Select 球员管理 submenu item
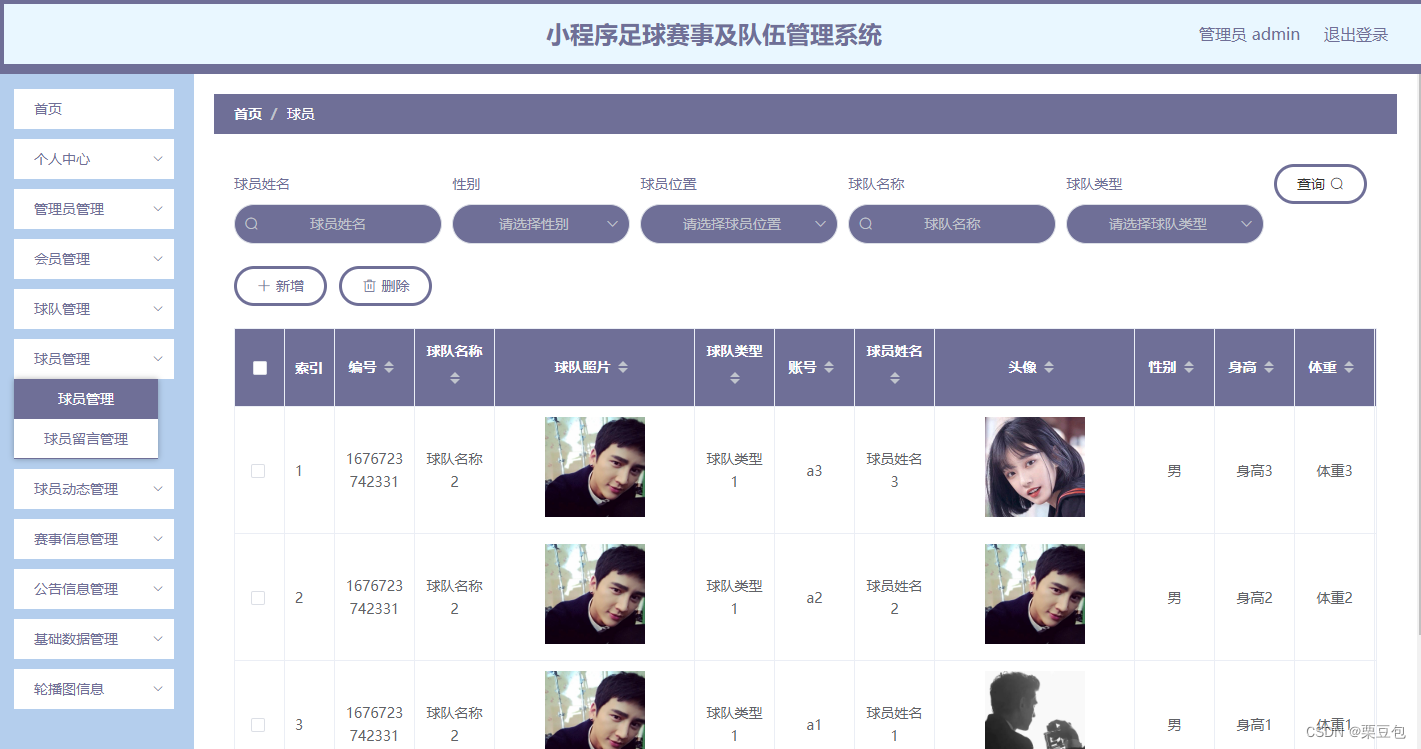Viewport: 1421px width, 749px height. [86, 399]
